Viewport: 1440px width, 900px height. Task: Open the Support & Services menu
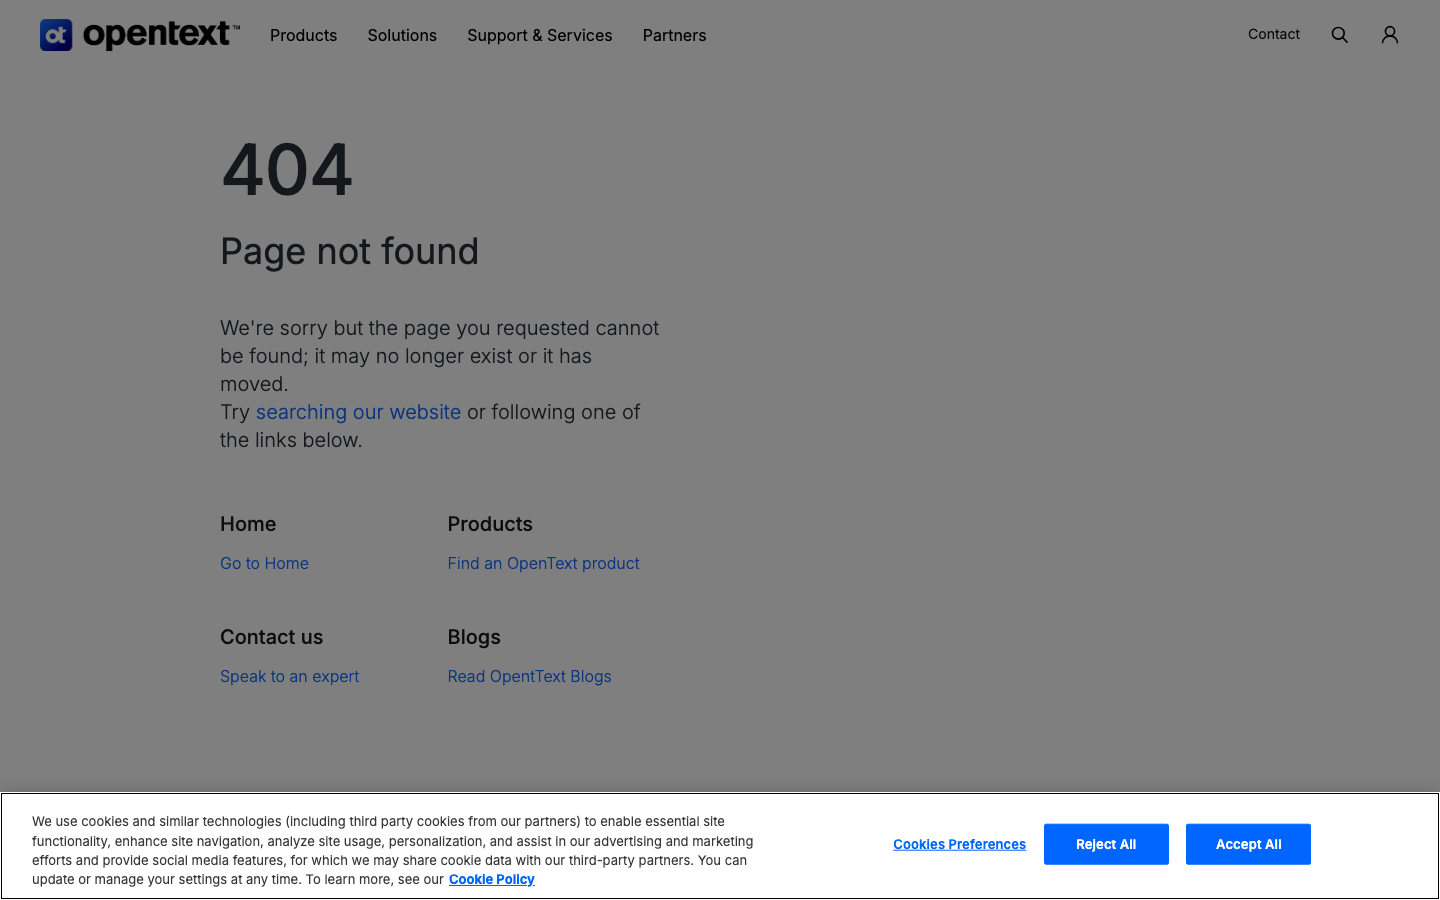[540, 35]
